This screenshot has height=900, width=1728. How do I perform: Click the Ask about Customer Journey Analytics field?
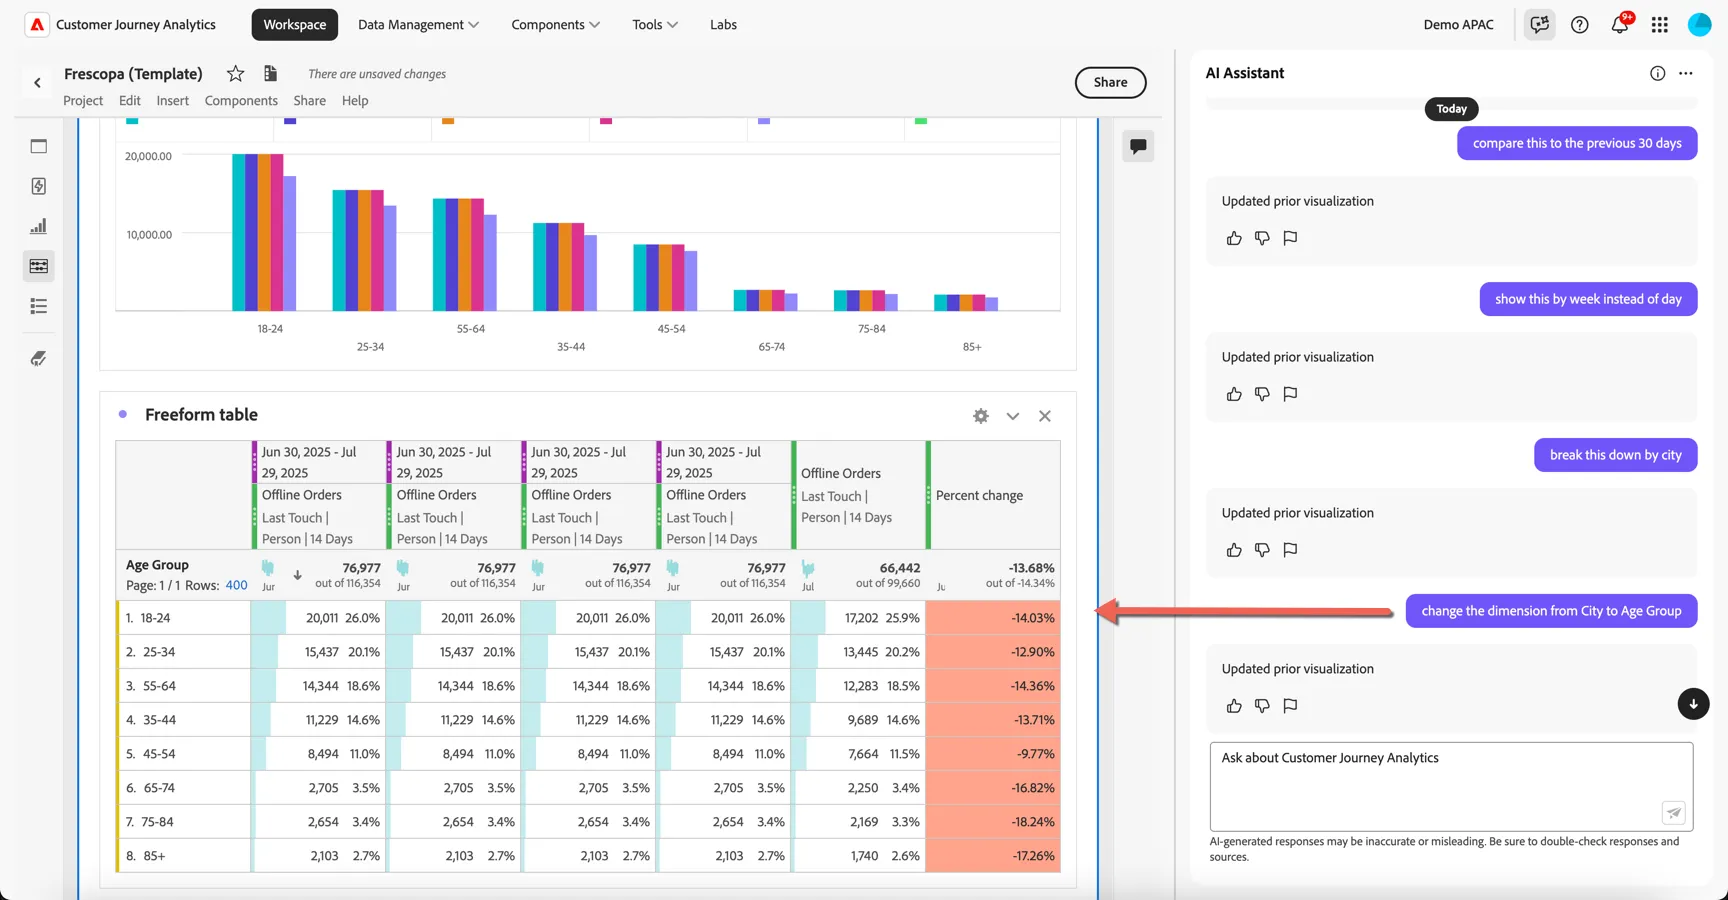coord(1451,786)
